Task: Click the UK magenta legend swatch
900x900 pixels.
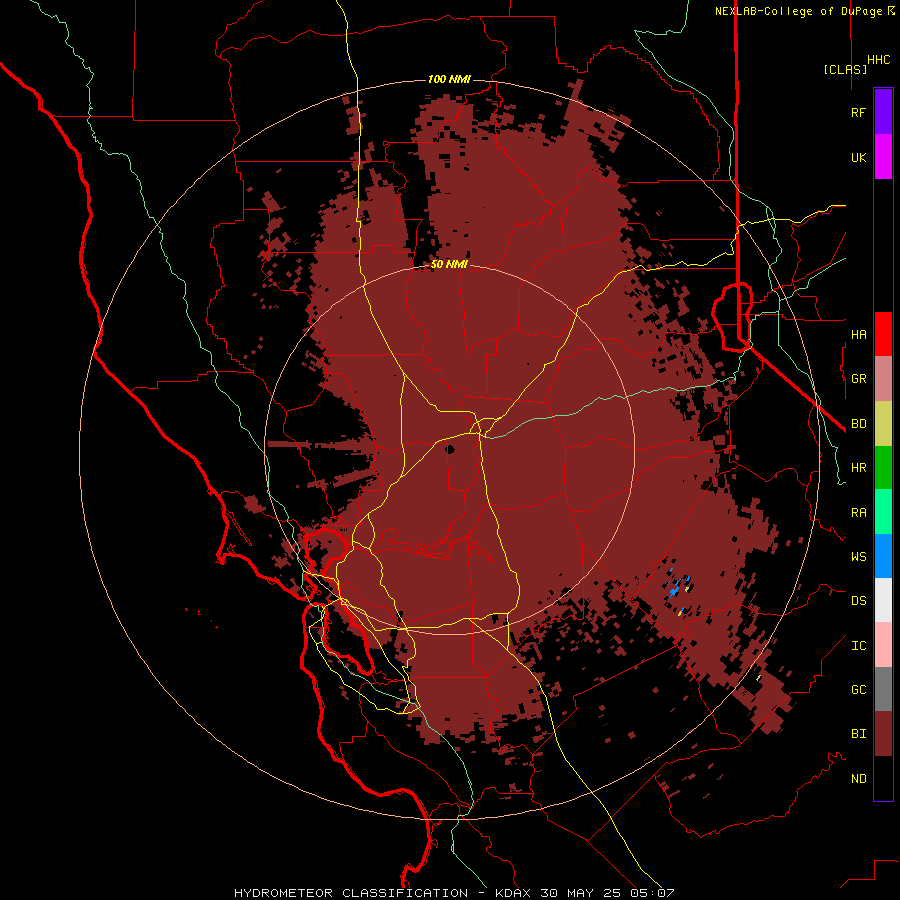Action: pyautogui.click(x=883, y=157)
